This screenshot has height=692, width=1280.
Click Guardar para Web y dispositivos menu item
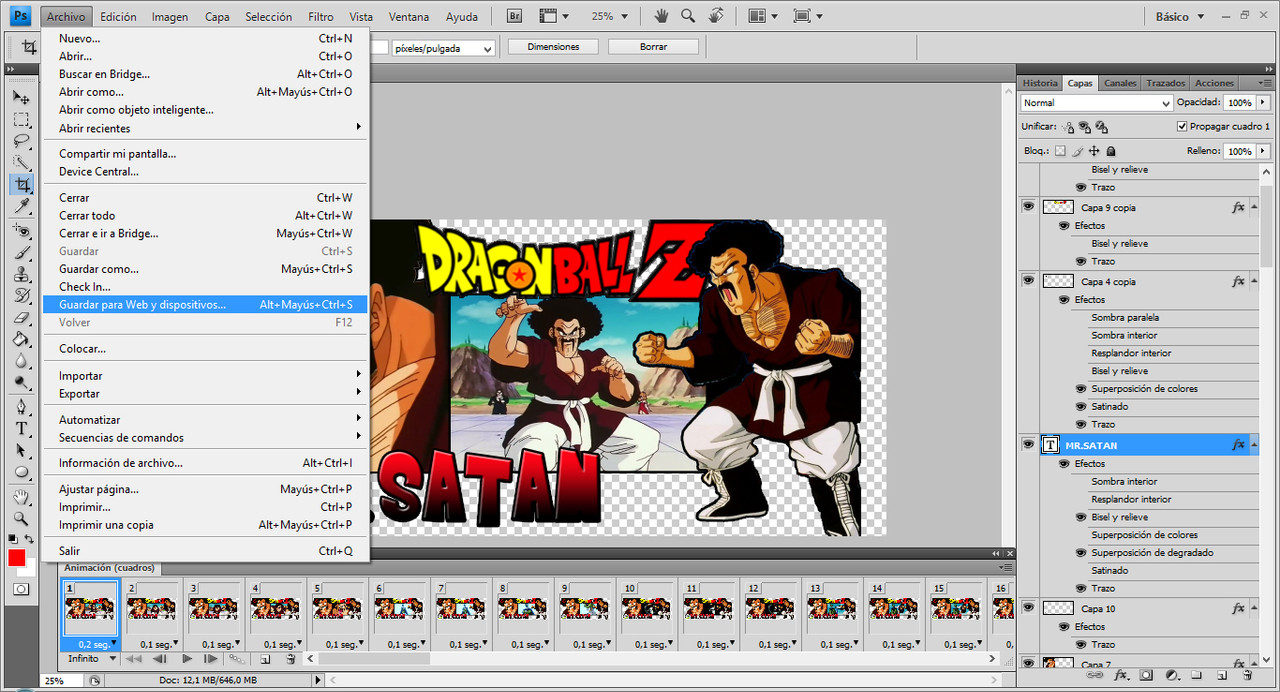(x=205, y=304)
